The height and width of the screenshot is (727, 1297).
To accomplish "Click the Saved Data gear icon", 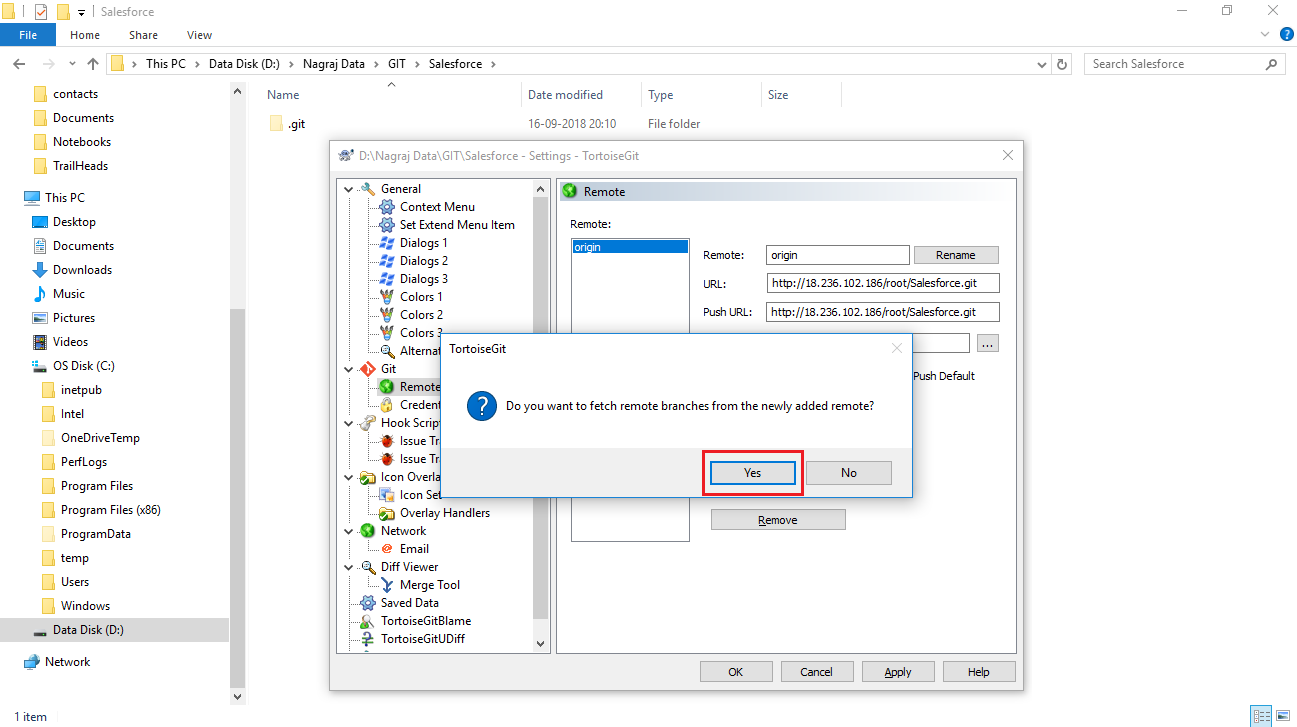I will [x=367, y=603].
